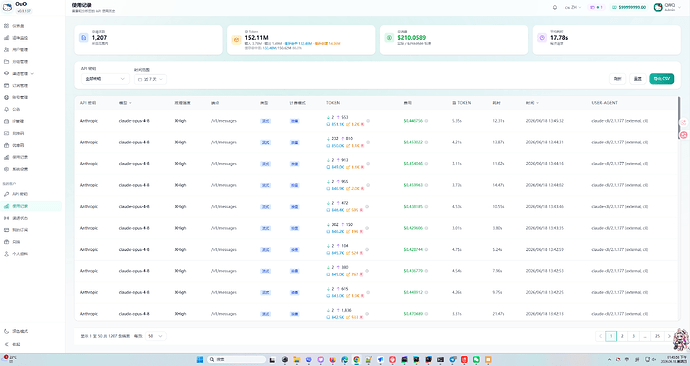
Task: Open the account balance badge in header
Action: 629,7
